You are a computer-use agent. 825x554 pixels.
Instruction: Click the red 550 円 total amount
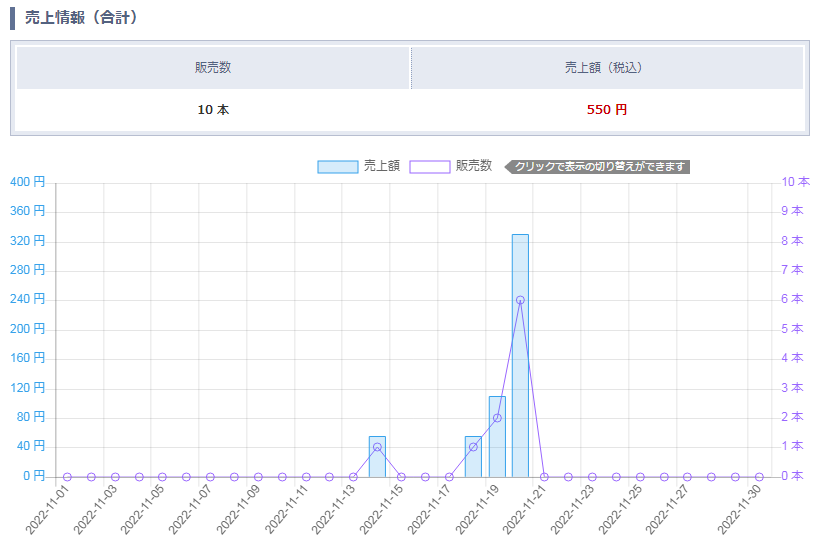point(607,110)
